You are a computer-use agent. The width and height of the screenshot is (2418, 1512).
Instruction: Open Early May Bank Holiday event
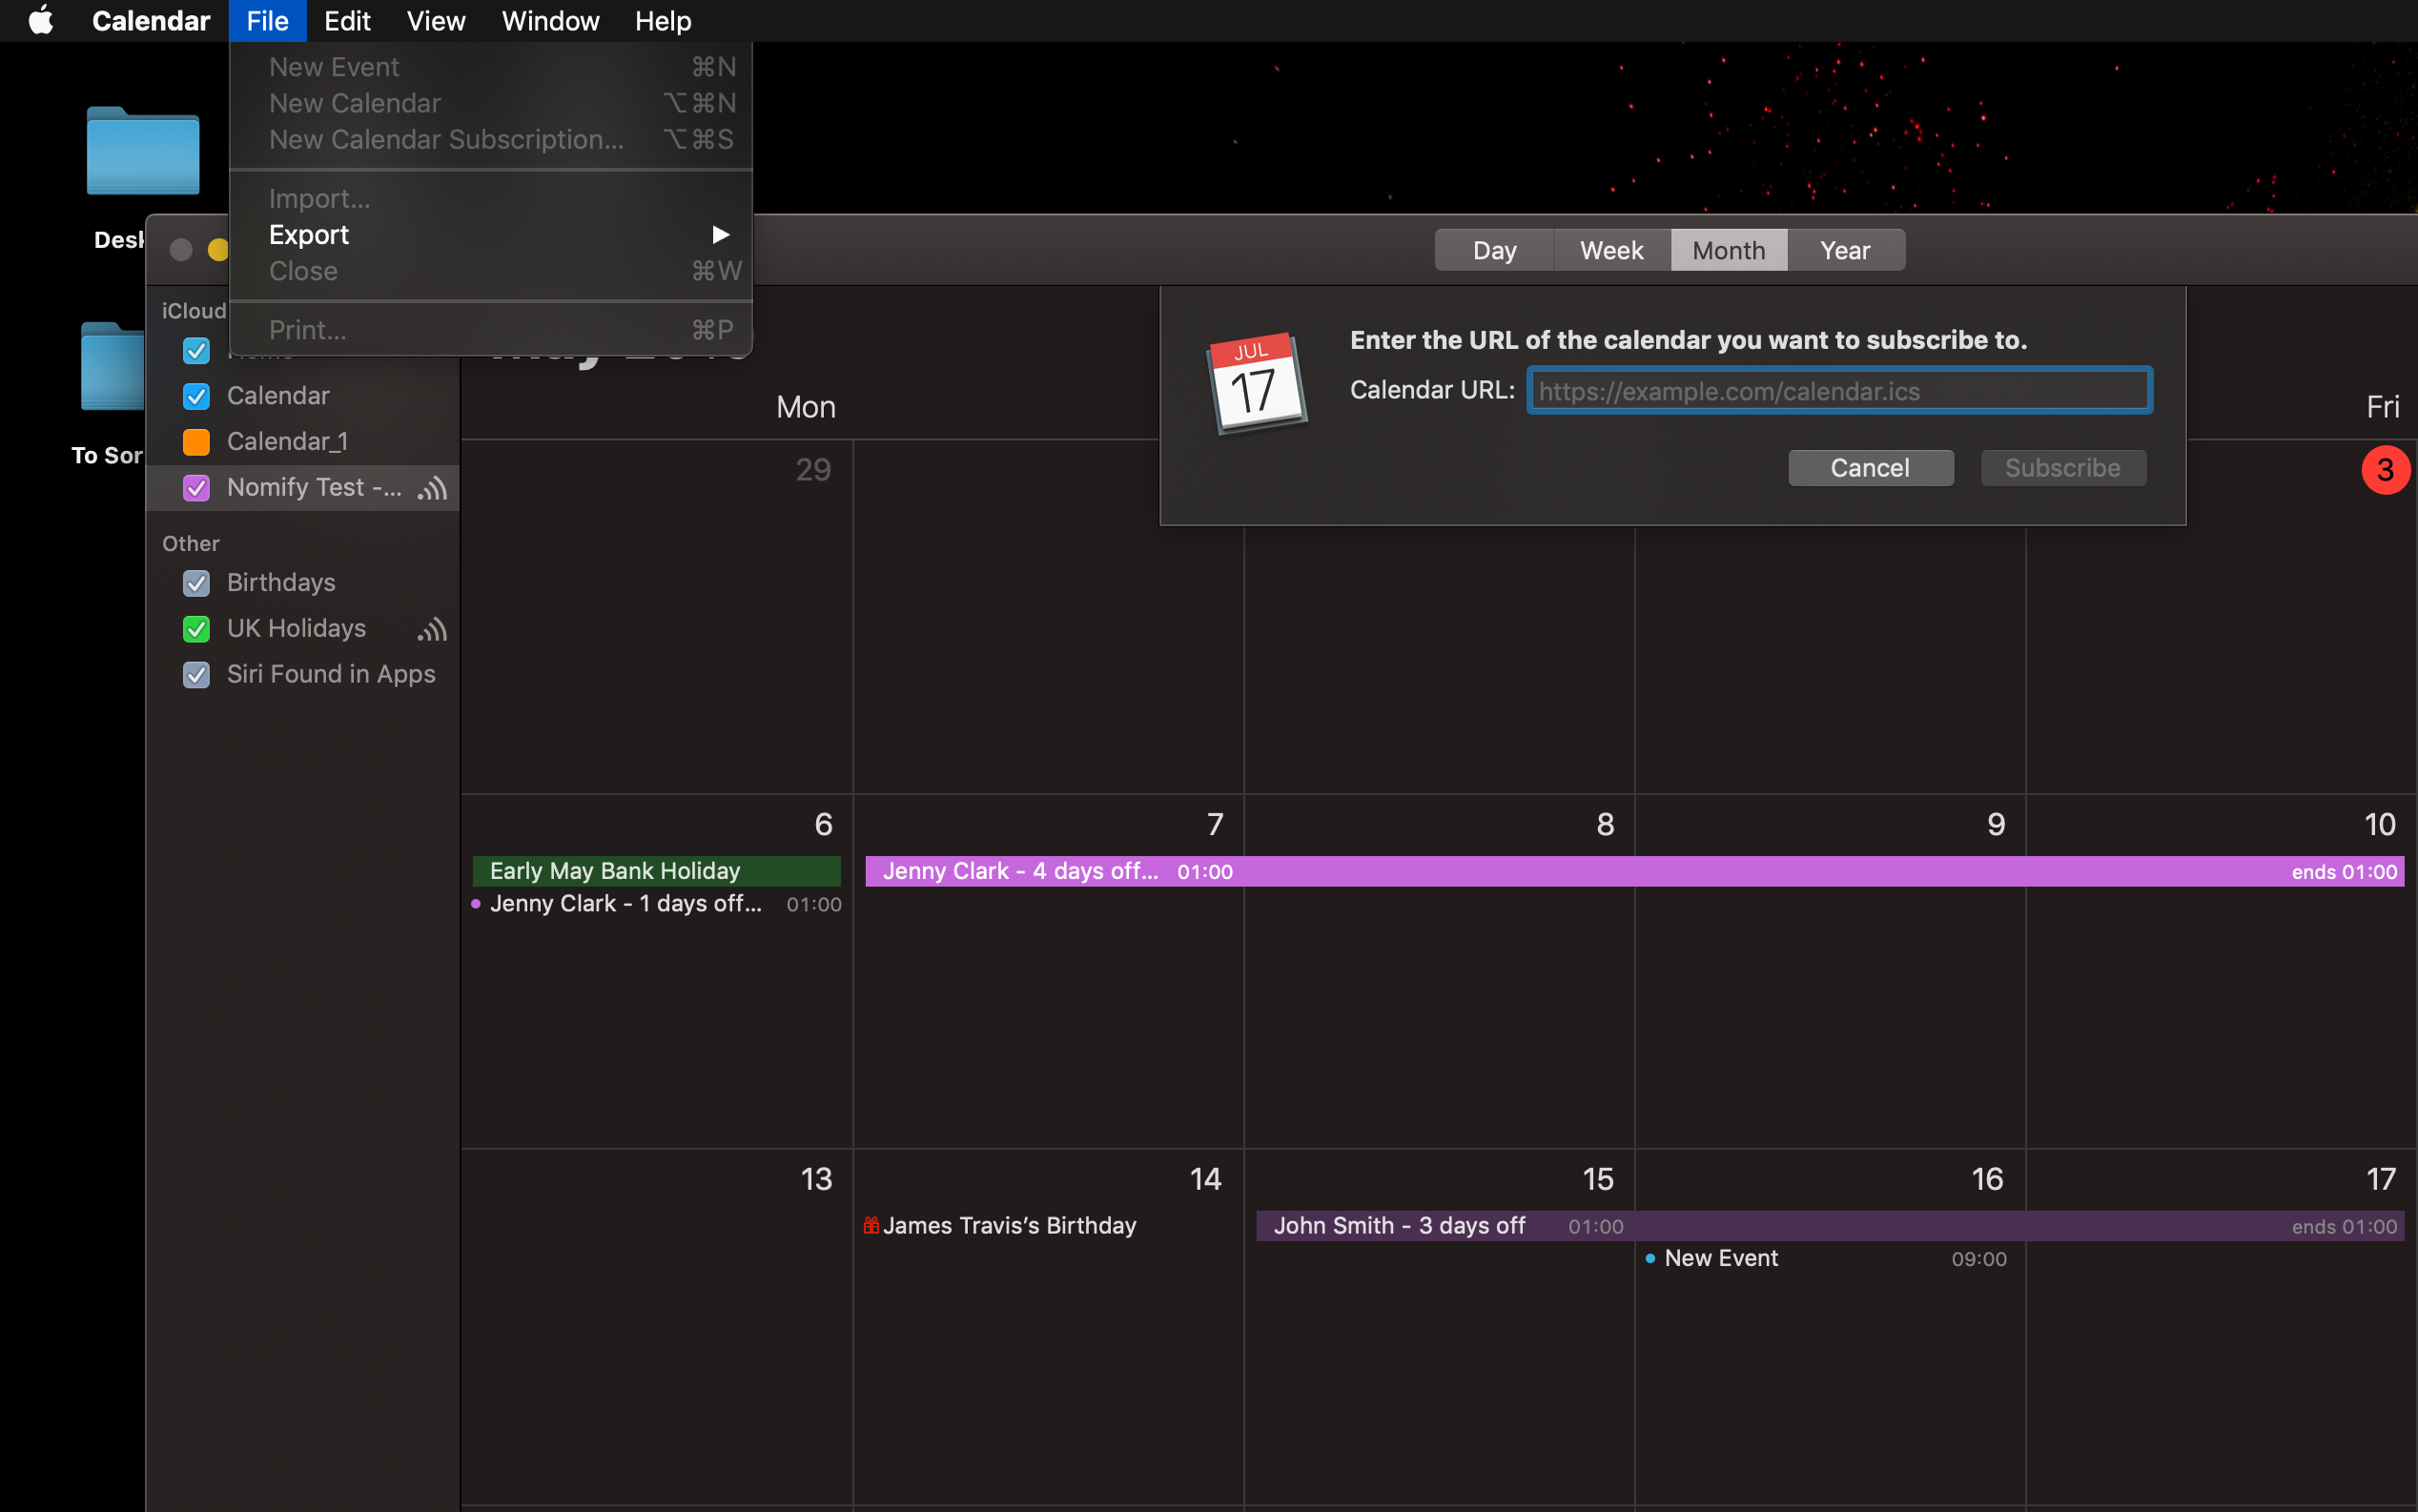pyautogui.click(x=656, y=871)
